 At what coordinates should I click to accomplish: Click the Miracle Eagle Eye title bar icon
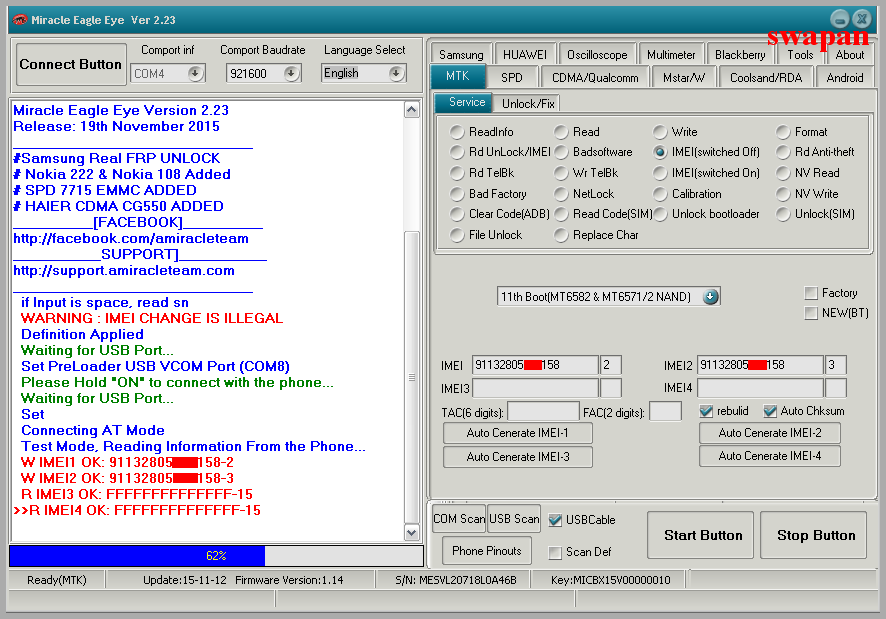click(x=20, y=20)
